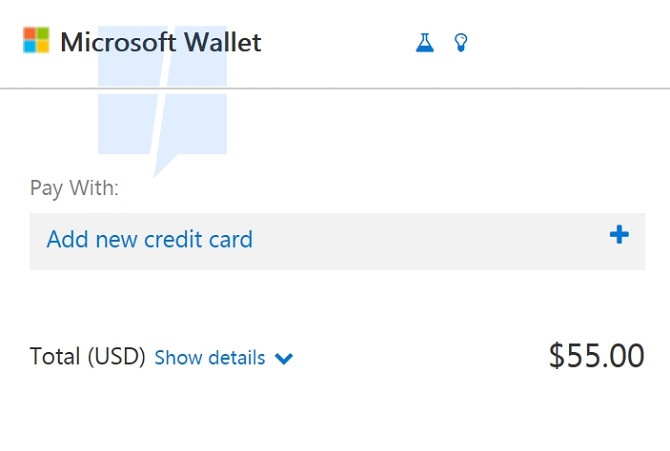Click the red square of Microsoft logo
Screen dimensions: 670x451
(30, 34)
